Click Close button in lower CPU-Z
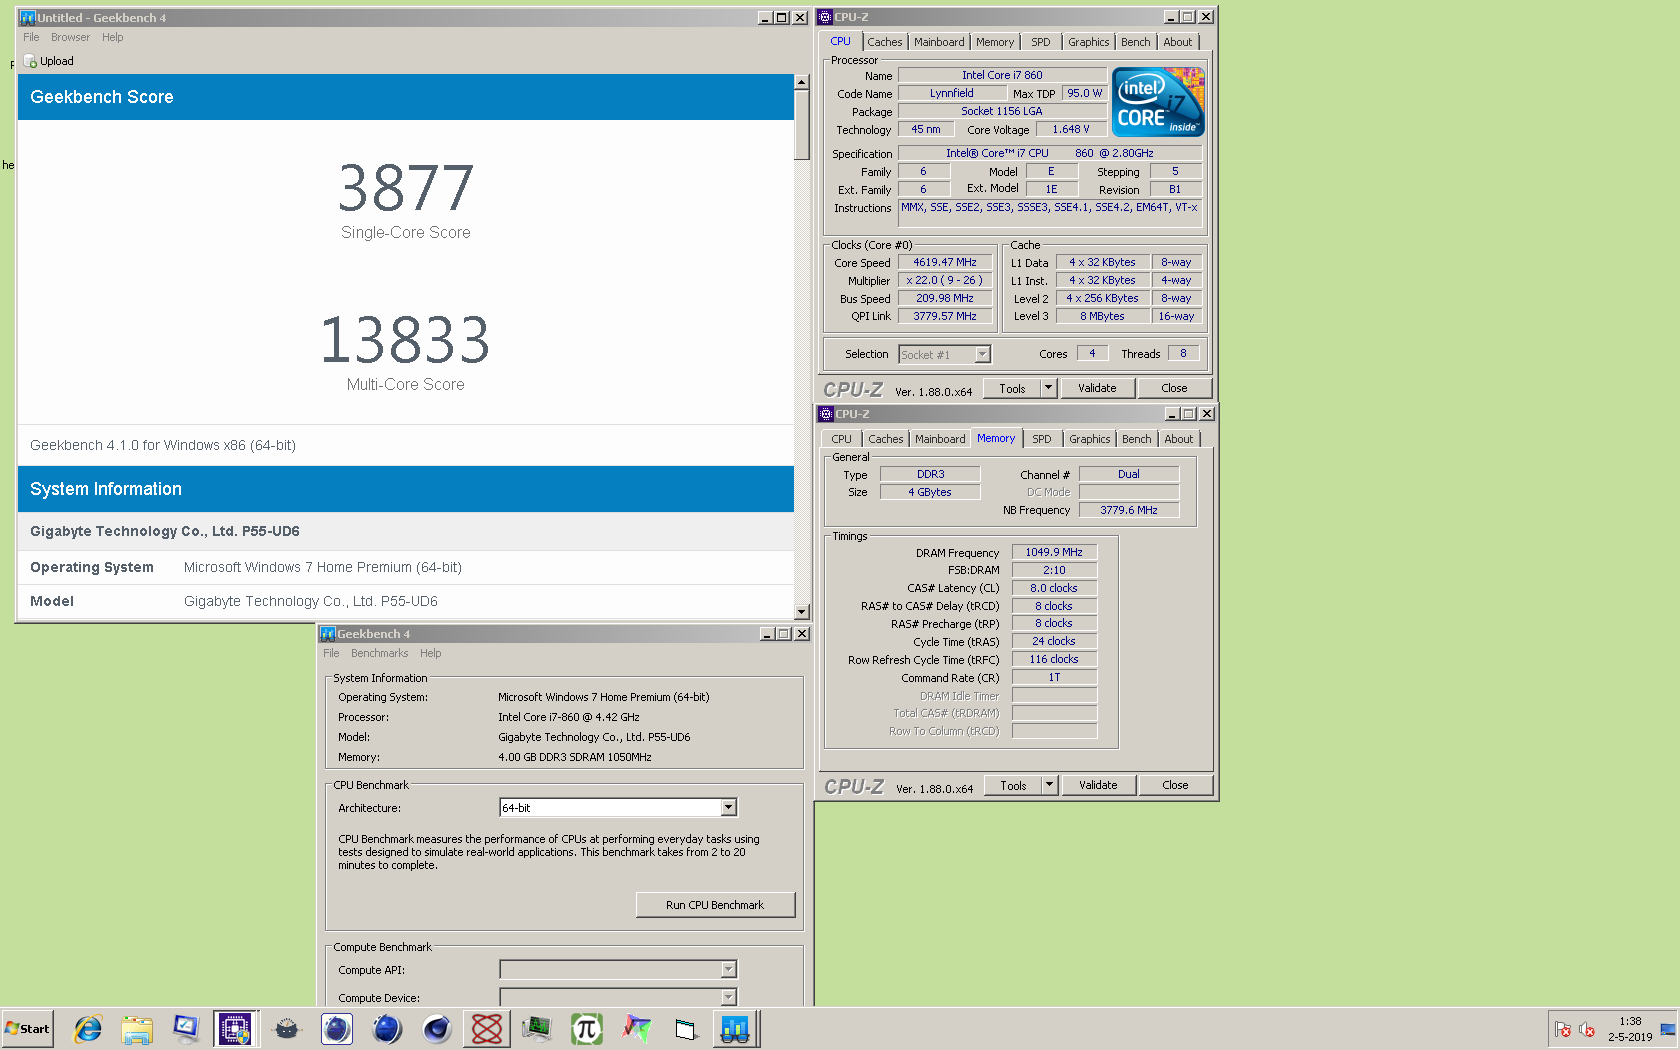The height and width of the screenshot is (1050, 1680). [x=1175, y=785]
